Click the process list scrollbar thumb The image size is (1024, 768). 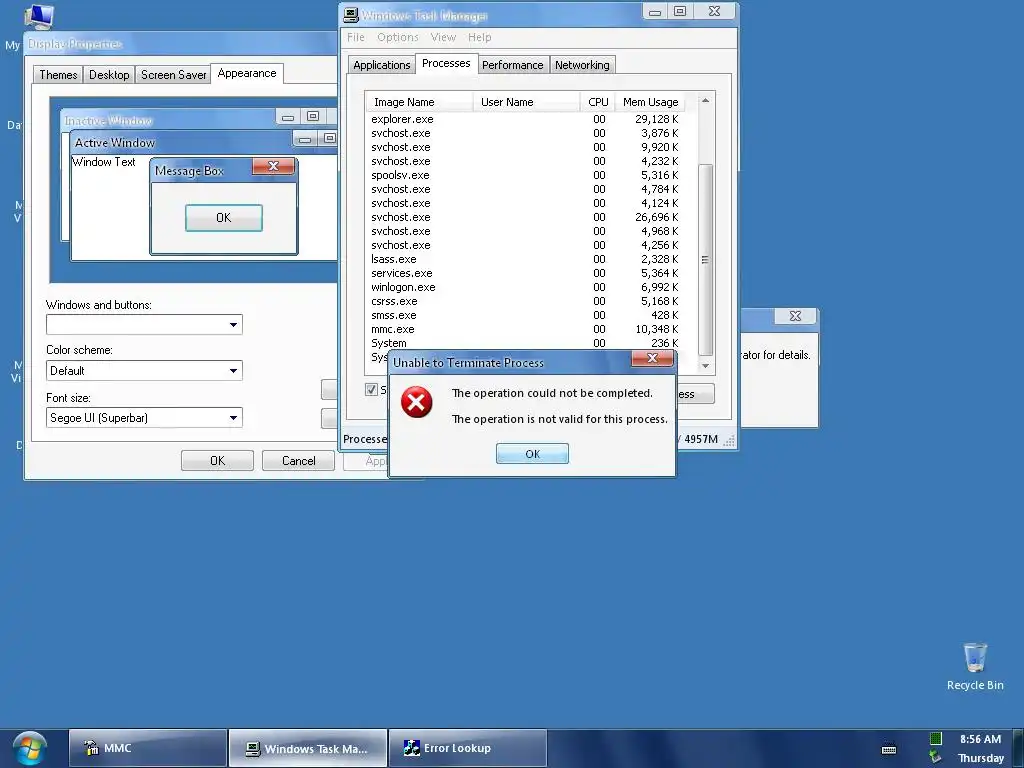(x=705, y=259)
